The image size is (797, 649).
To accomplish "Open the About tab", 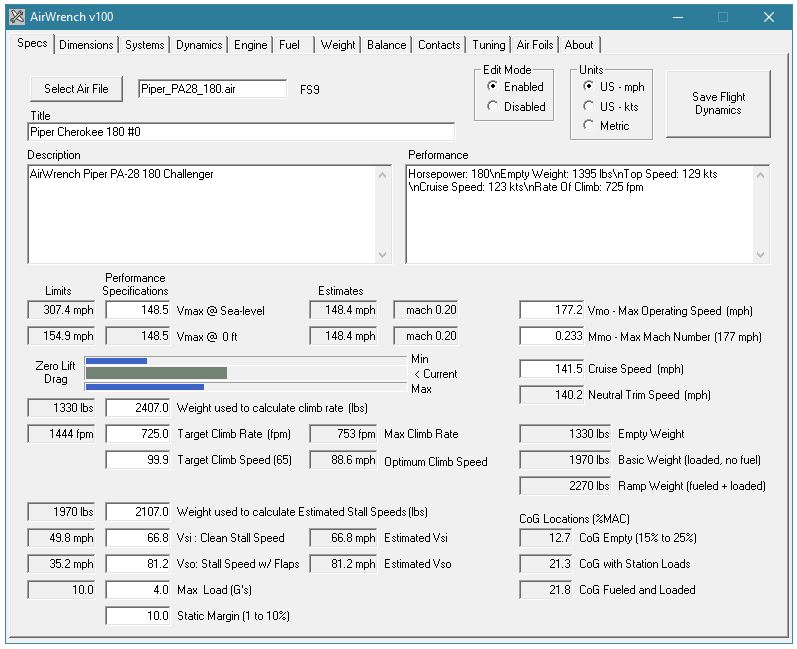I will [579, 45].
